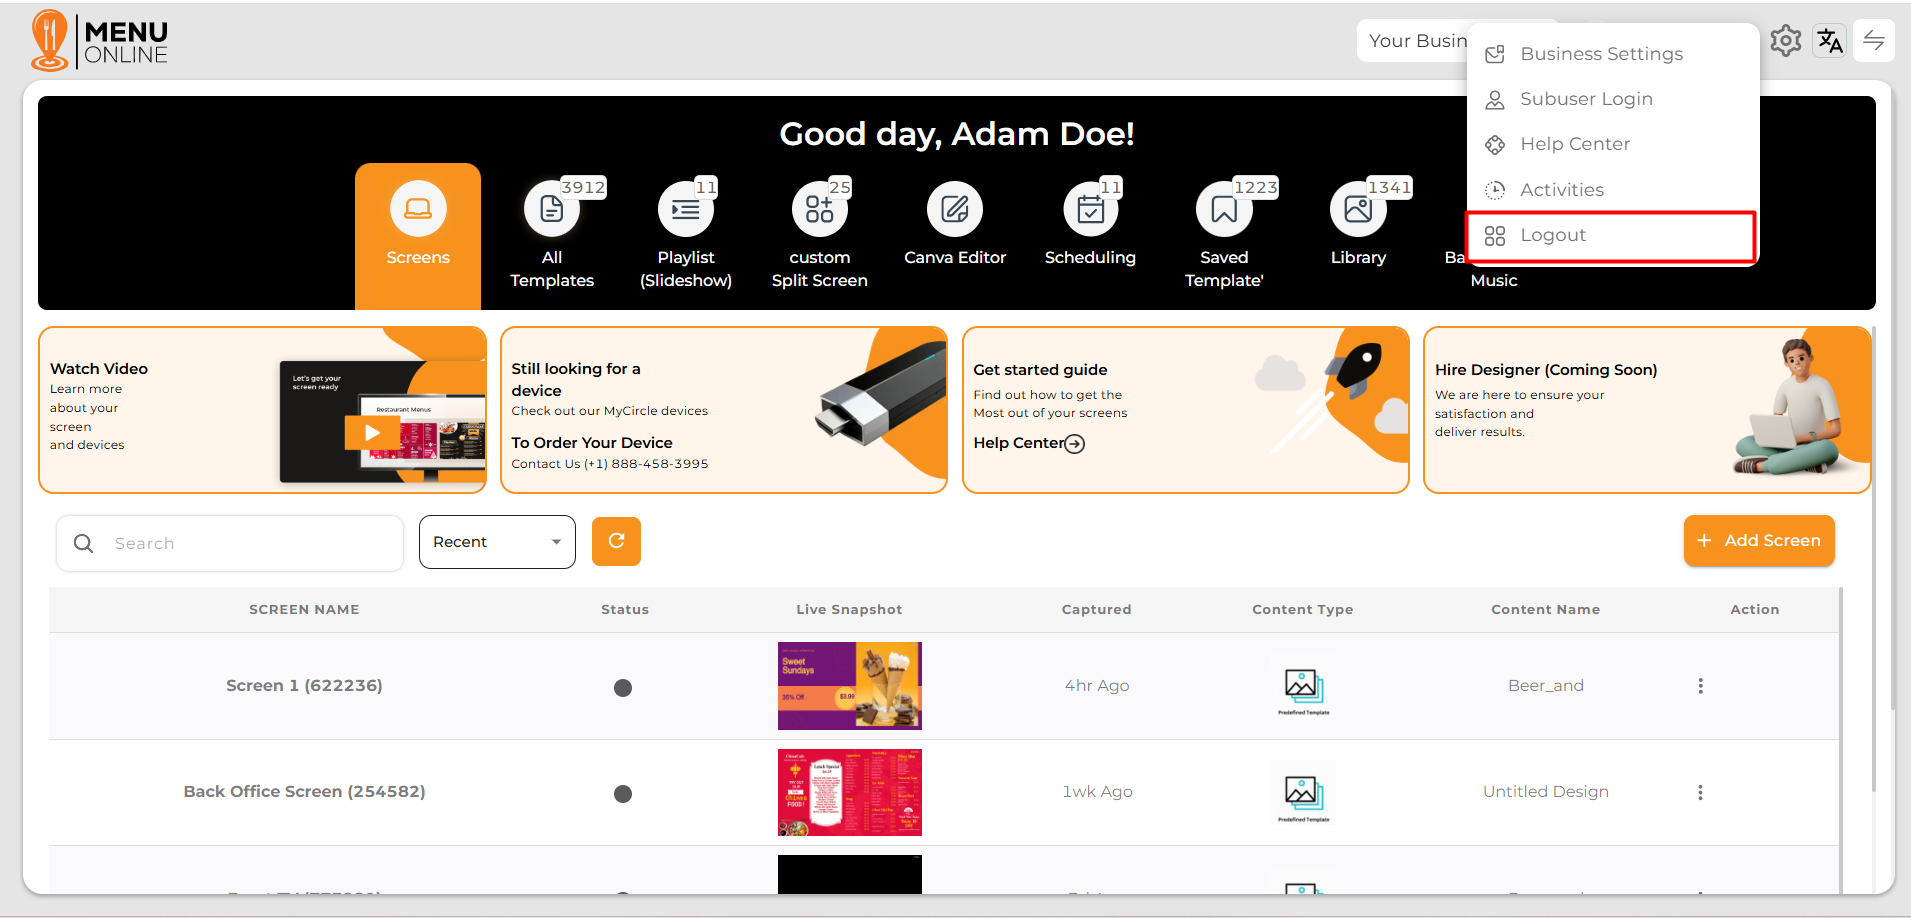Open action menu for Back Office Screen
Viewport: 1911px width, 918px height.
1700,792
